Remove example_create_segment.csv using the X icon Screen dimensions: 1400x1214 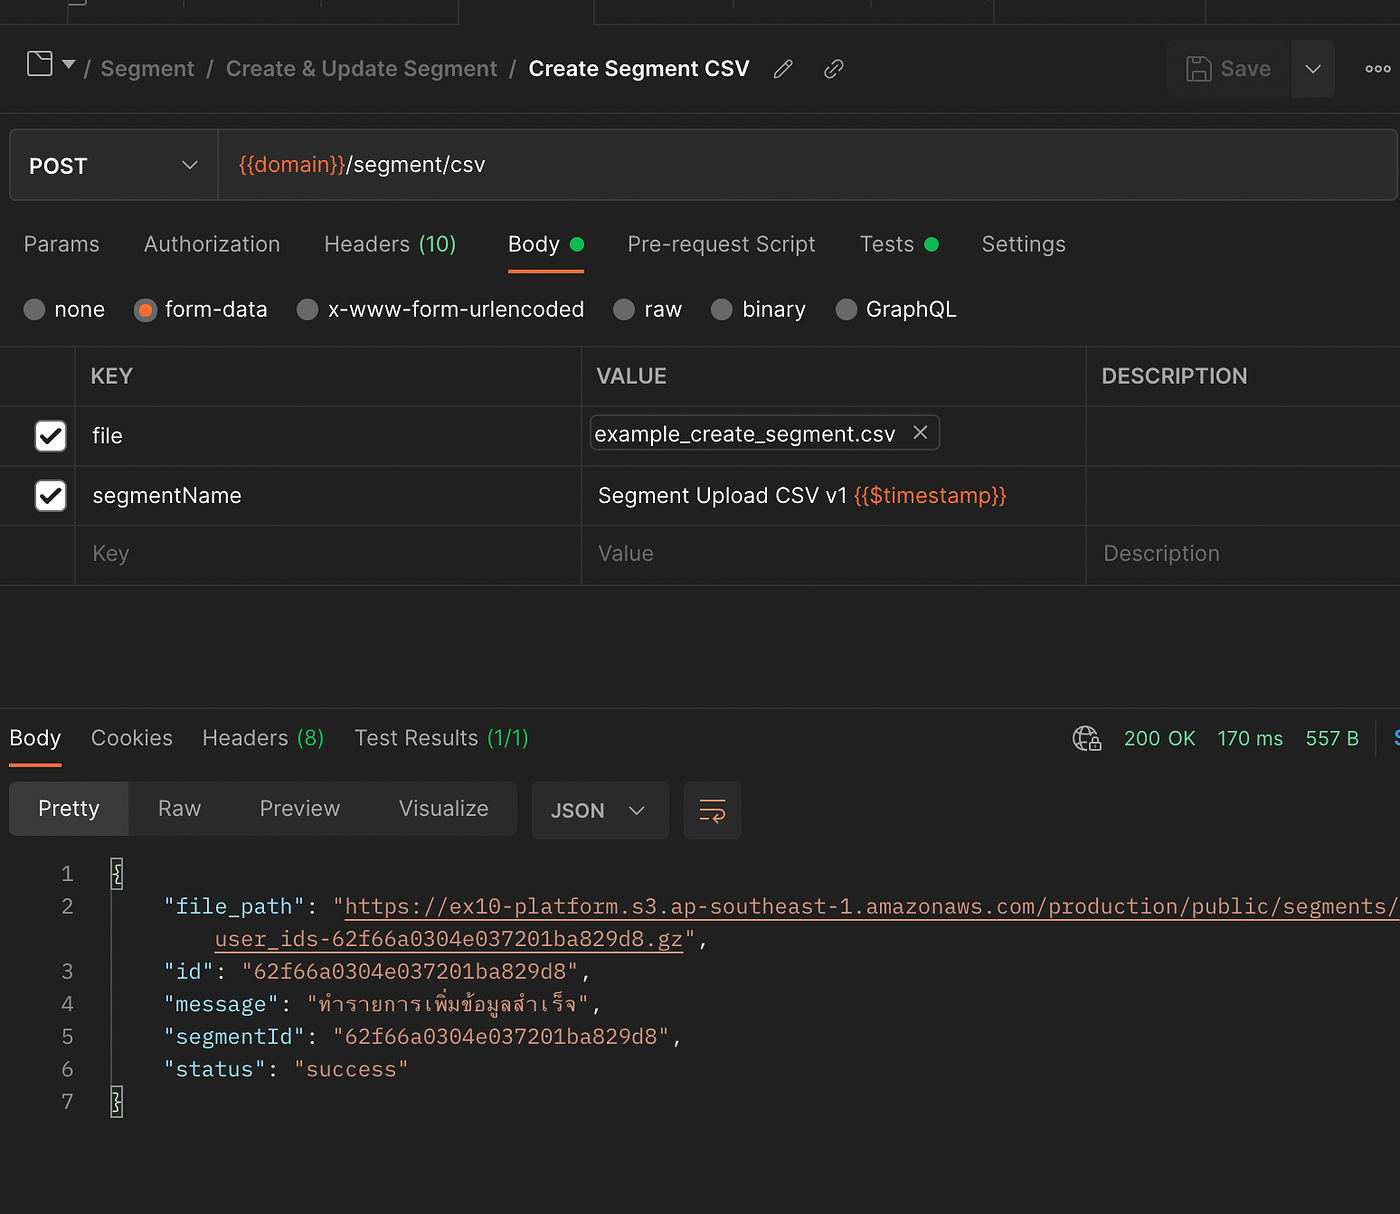click(920, 432)
